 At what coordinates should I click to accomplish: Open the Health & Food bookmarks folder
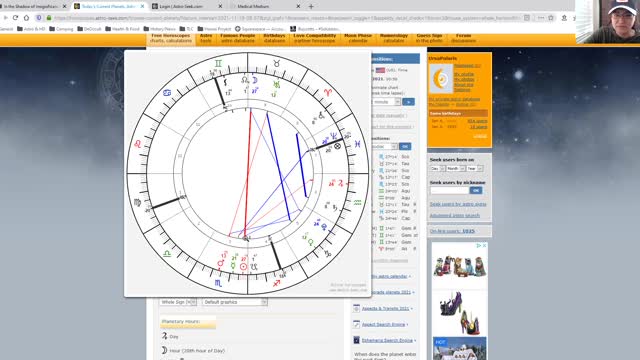point(122,29)
